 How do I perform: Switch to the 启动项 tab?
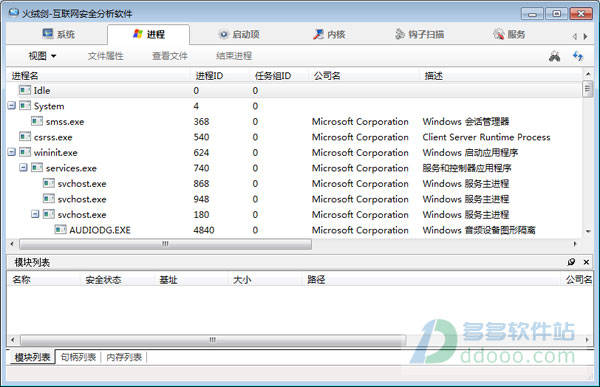tap(239, 34)
